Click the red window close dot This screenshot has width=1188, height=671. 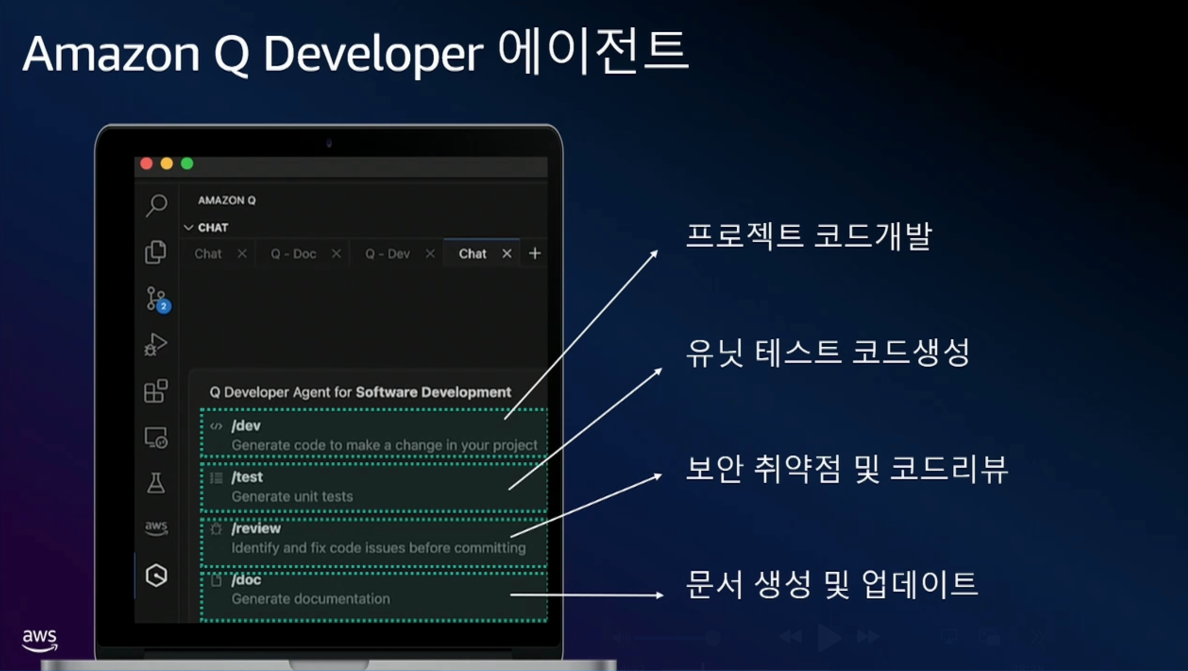point(147,164)
